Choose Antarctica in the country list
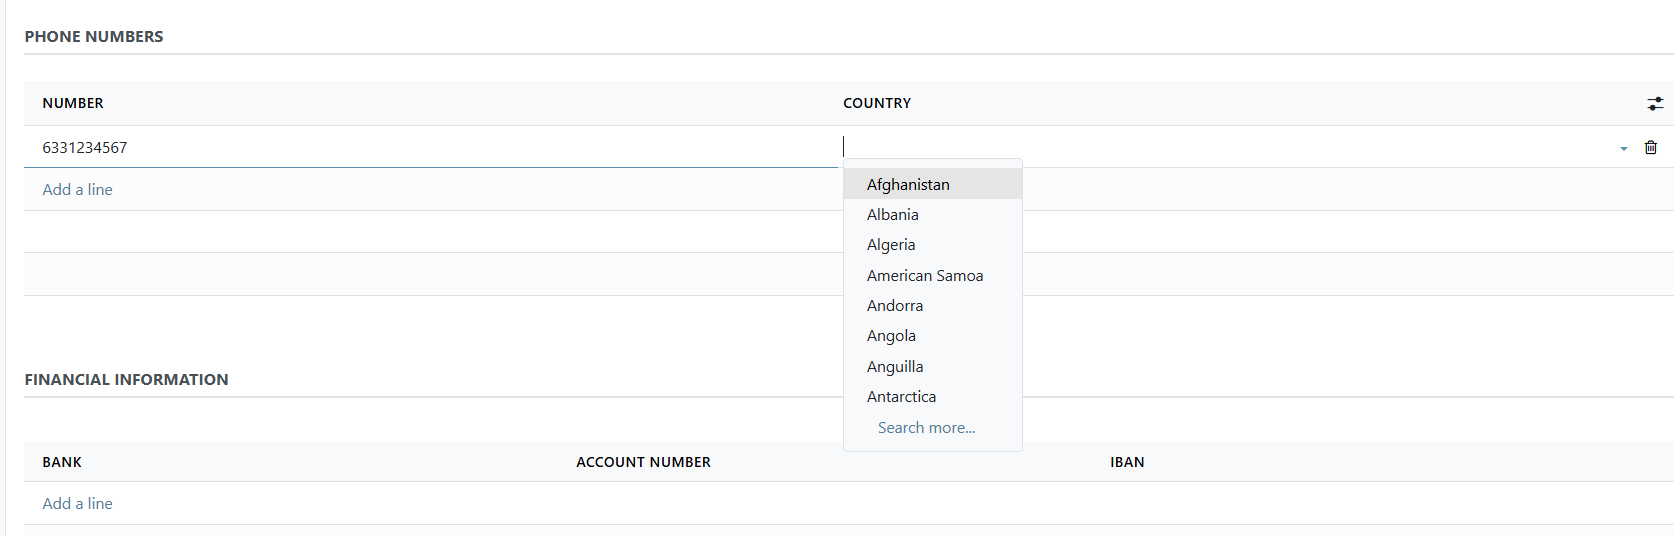1674x536 pixels. (901, 397)
